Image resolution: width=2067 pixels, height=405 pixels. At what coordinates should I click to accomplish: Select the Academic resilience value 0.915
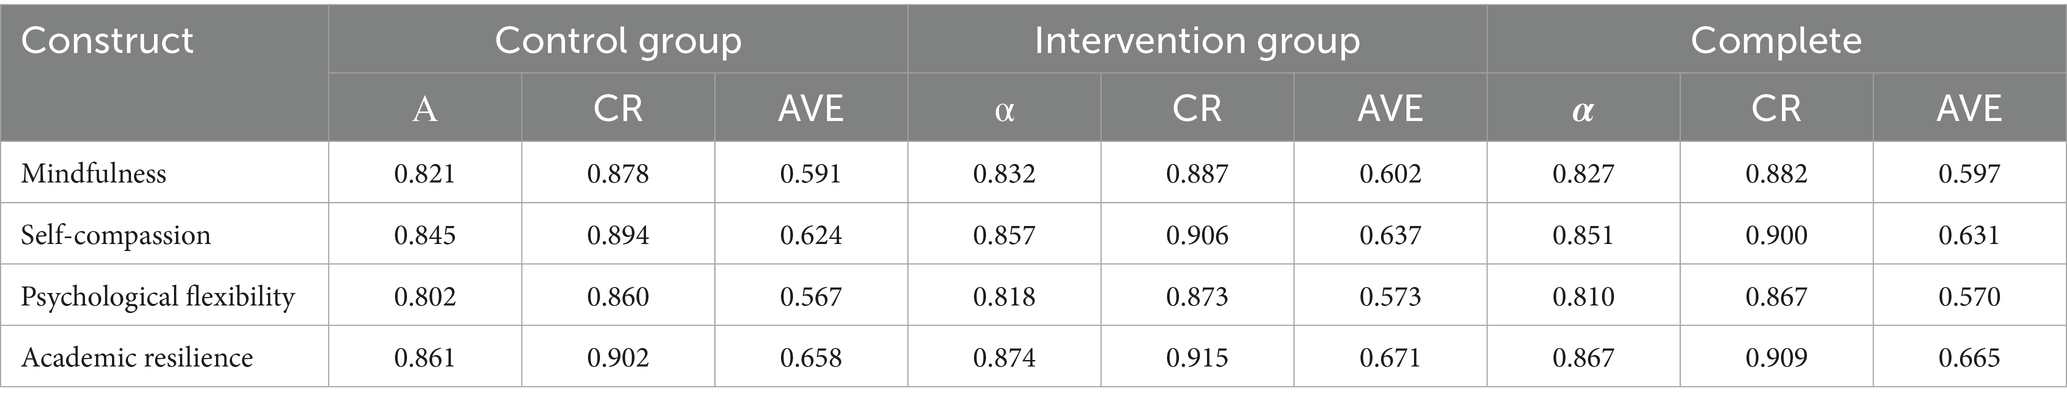pyautogui.click(x=1197, y=358)
